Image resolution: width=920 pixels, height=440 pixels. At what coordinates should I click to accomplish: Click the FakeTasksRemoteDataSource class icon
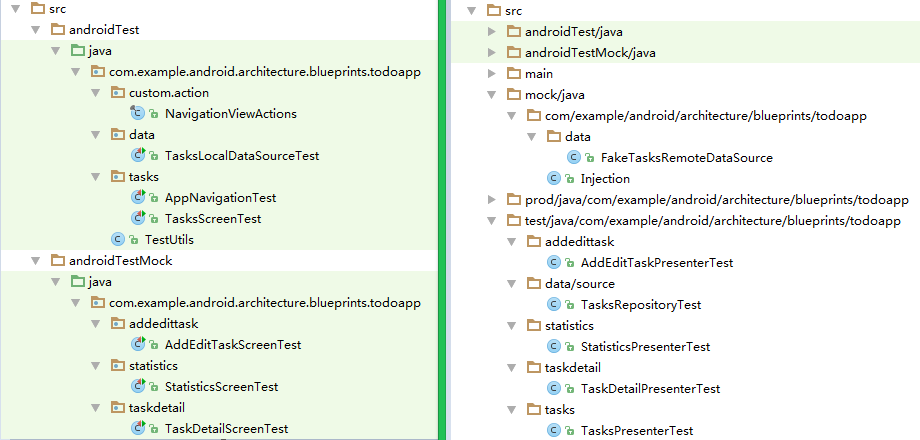tap(574, 157)
